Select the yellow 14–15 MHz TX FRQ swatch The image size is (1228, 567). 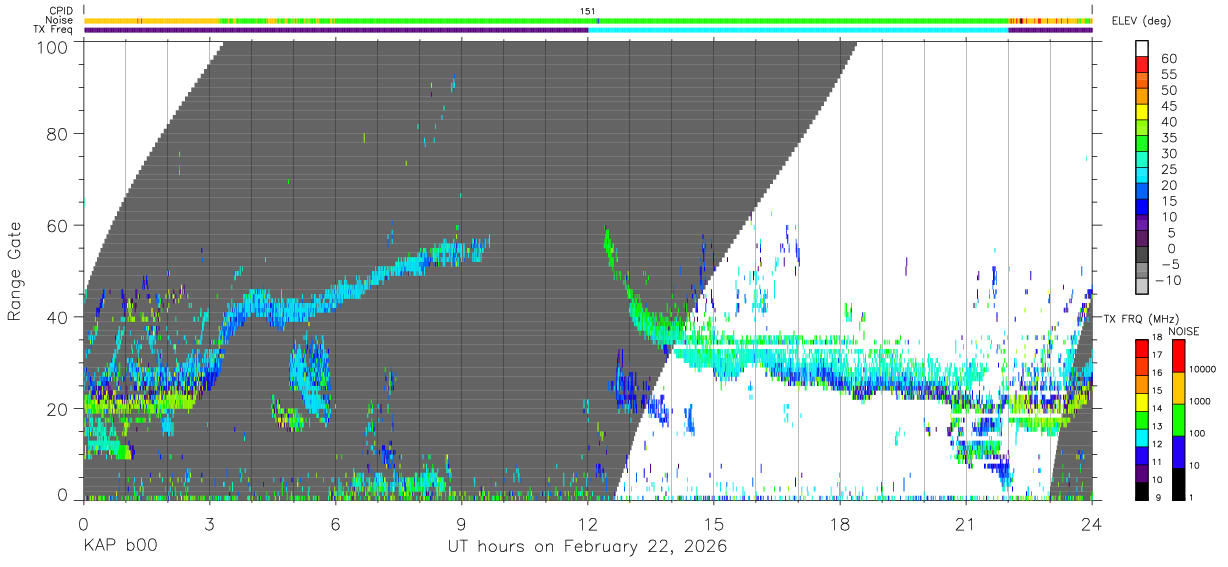click(x=1142, y=400)
